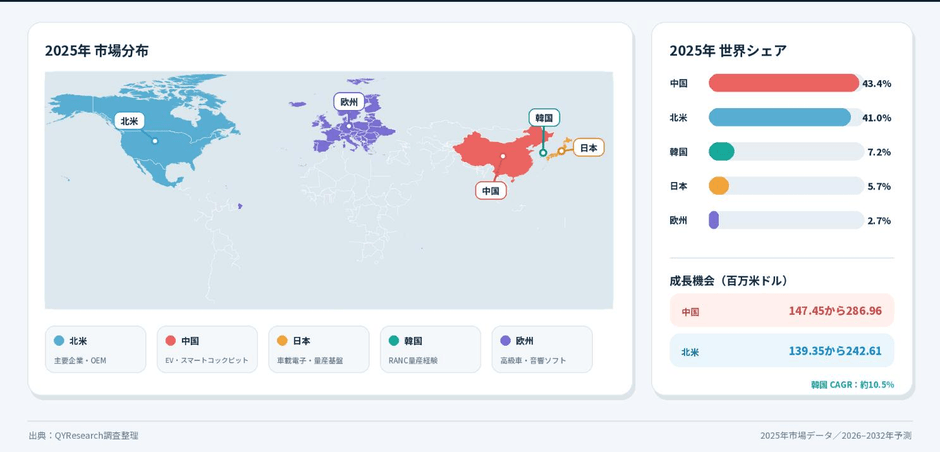
Task: Click the 2025年 市場分布 heading
Action: (x=97, y=51)
